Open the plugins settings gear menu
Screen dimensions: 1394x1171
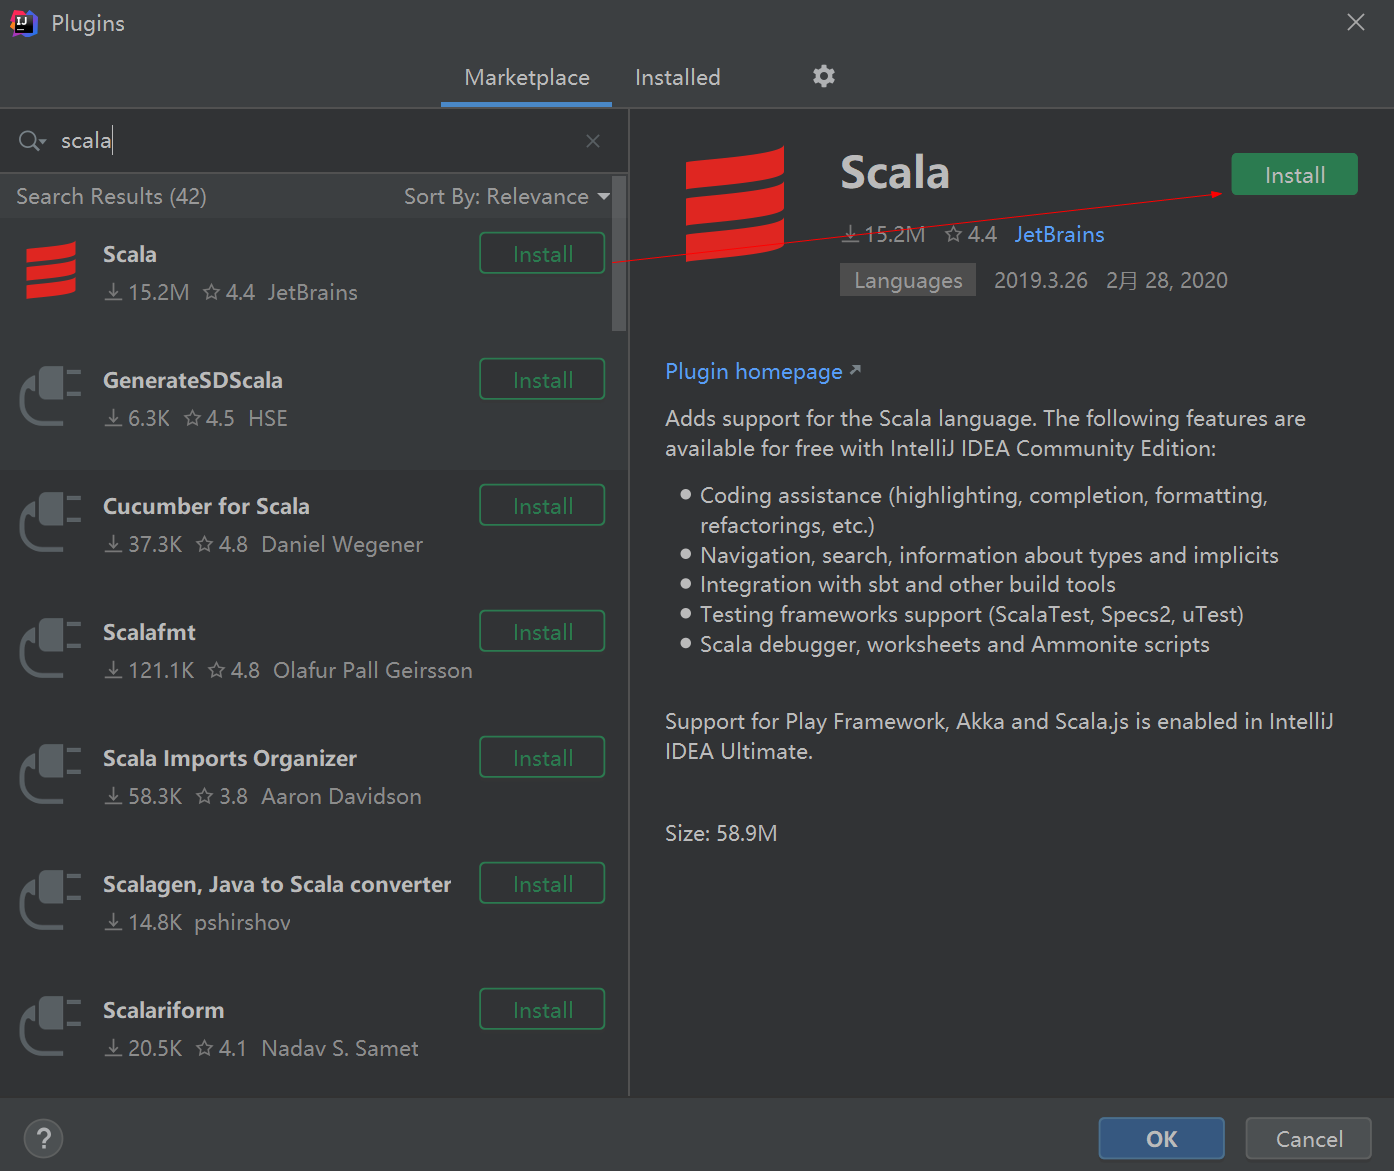(x=823, y=76)
